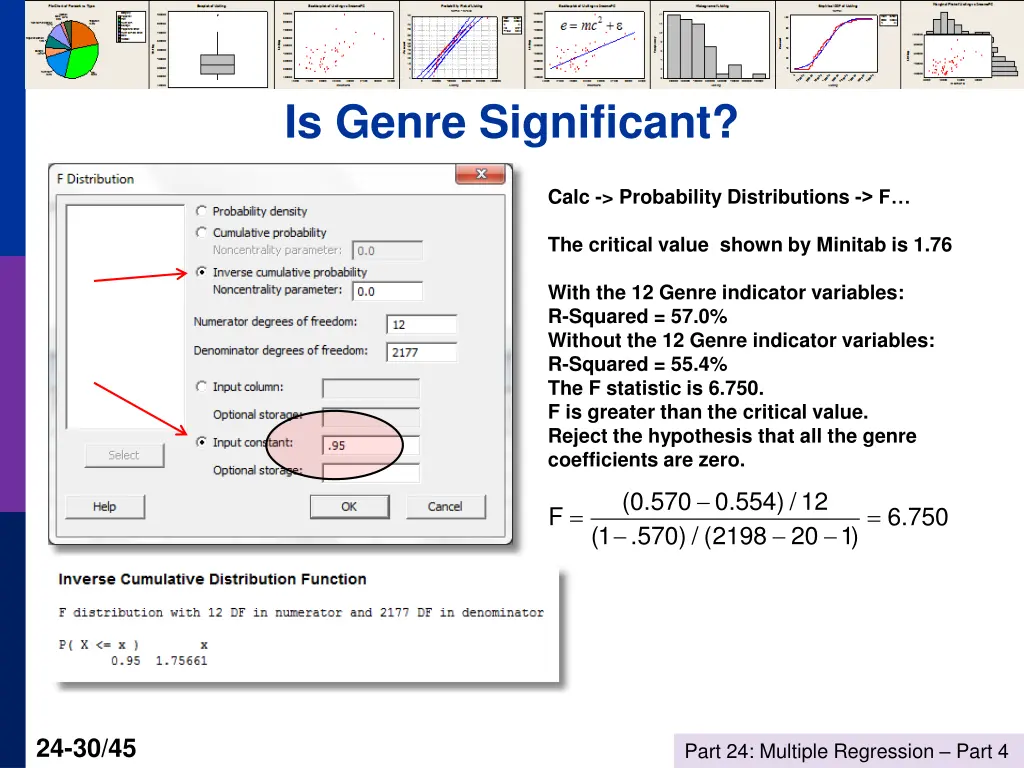Select the Probability density radio button
Viewport: 1024px width, 768px height.
[x=201, y=211]
